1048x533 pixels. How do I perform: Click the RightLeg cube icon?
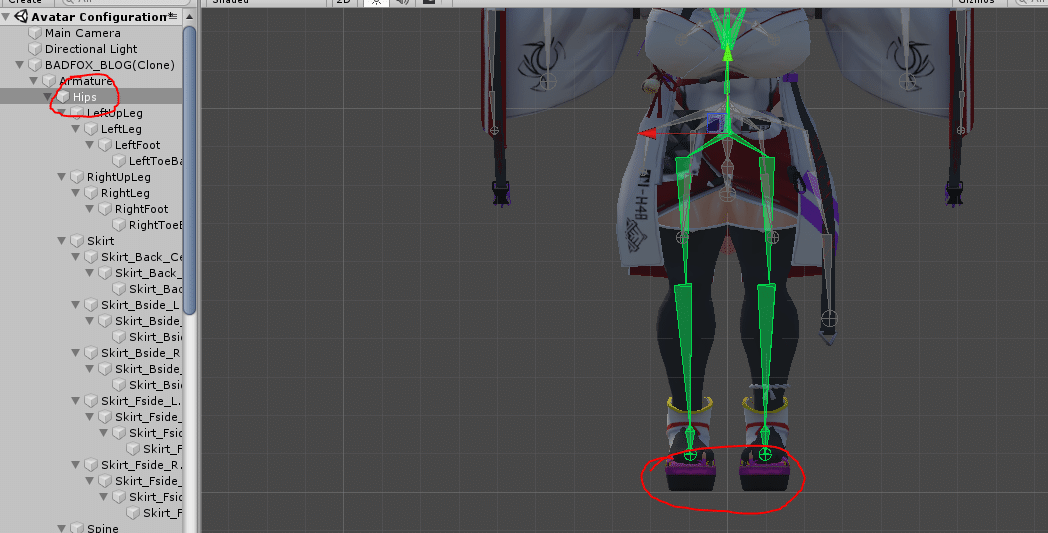pyautogui.click(x=91, y=193)
